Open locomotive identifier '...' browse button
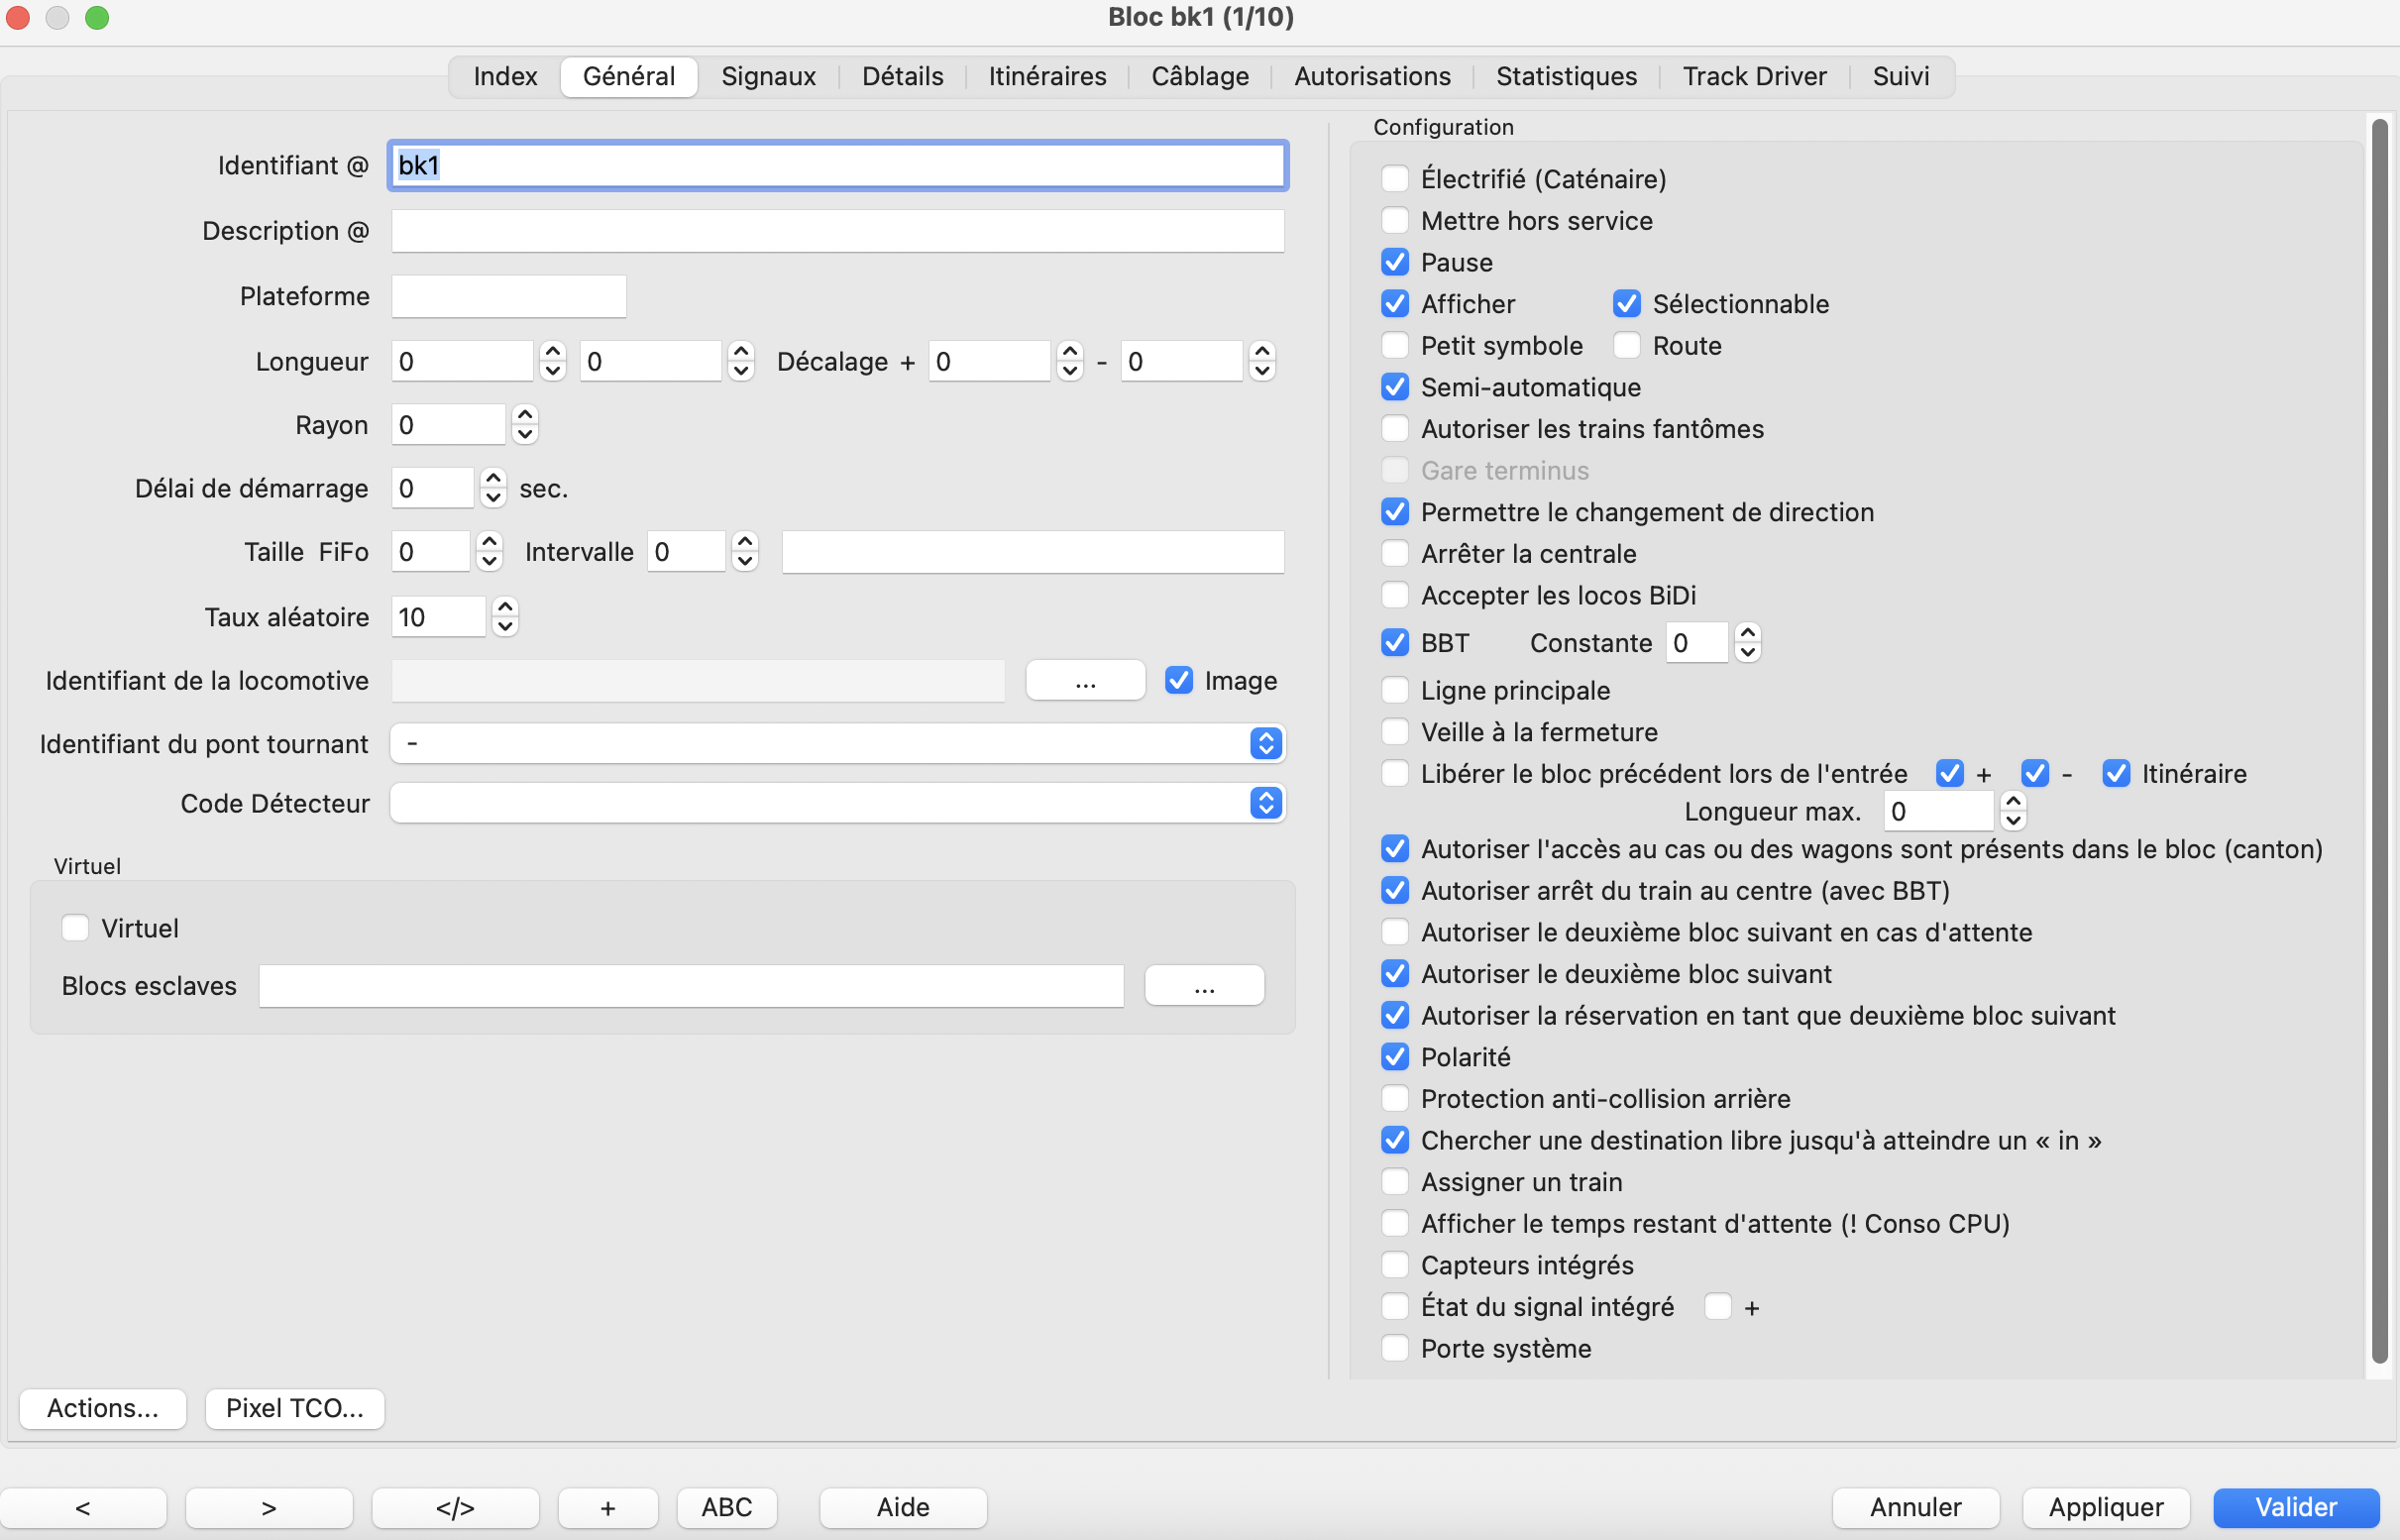 pyautogui.click(x=1085, y=681)
